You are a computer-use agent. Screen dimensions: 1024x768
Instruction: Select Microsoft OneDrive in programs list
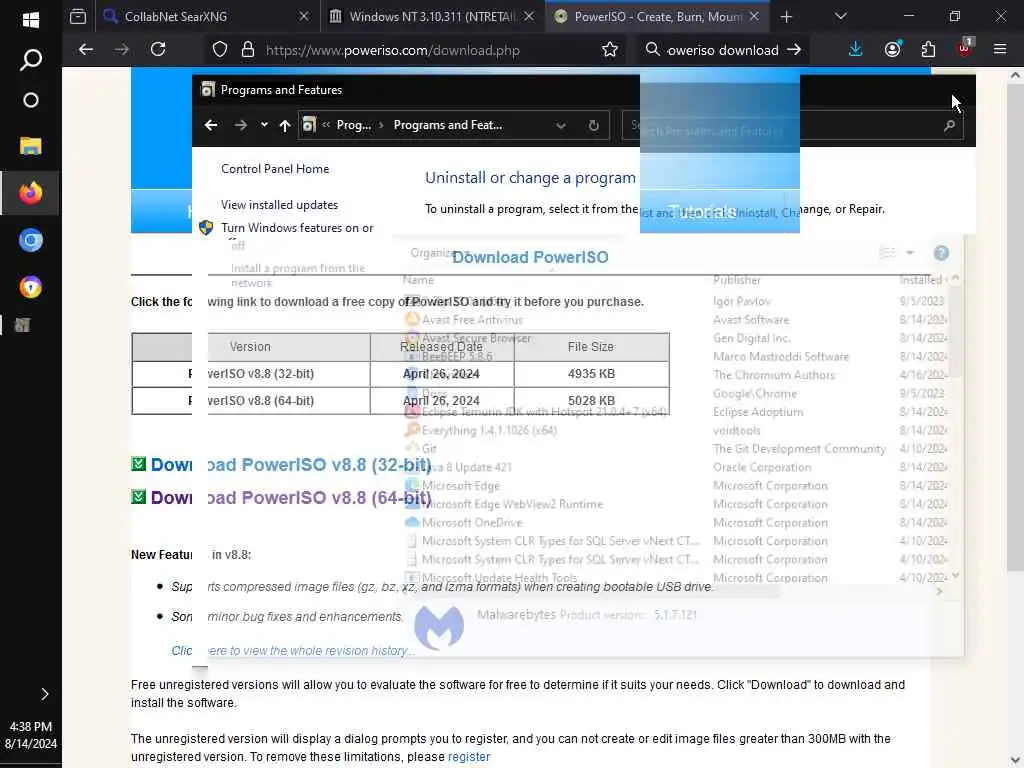pos(472,522)
